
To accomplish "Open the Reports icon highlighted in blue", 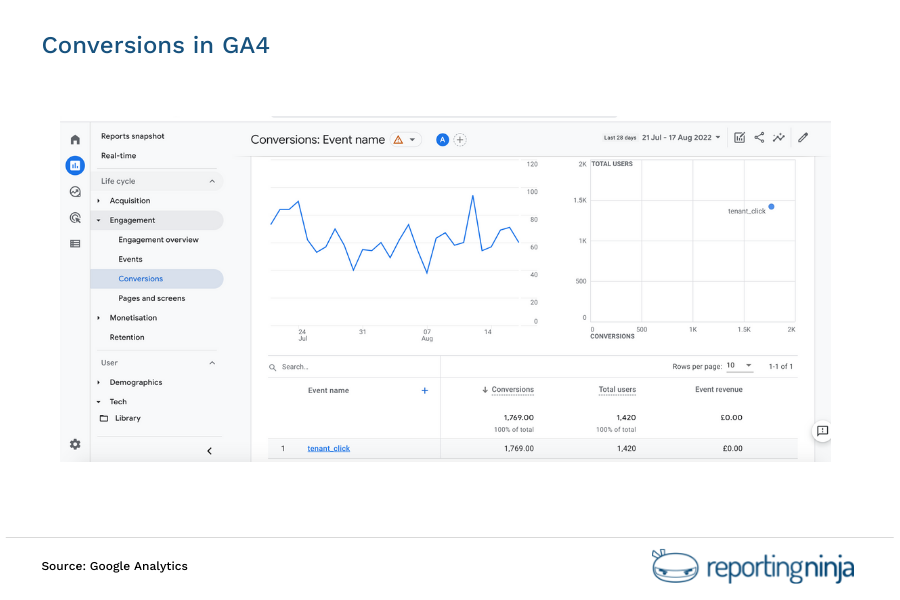I will tap(75, 165).
